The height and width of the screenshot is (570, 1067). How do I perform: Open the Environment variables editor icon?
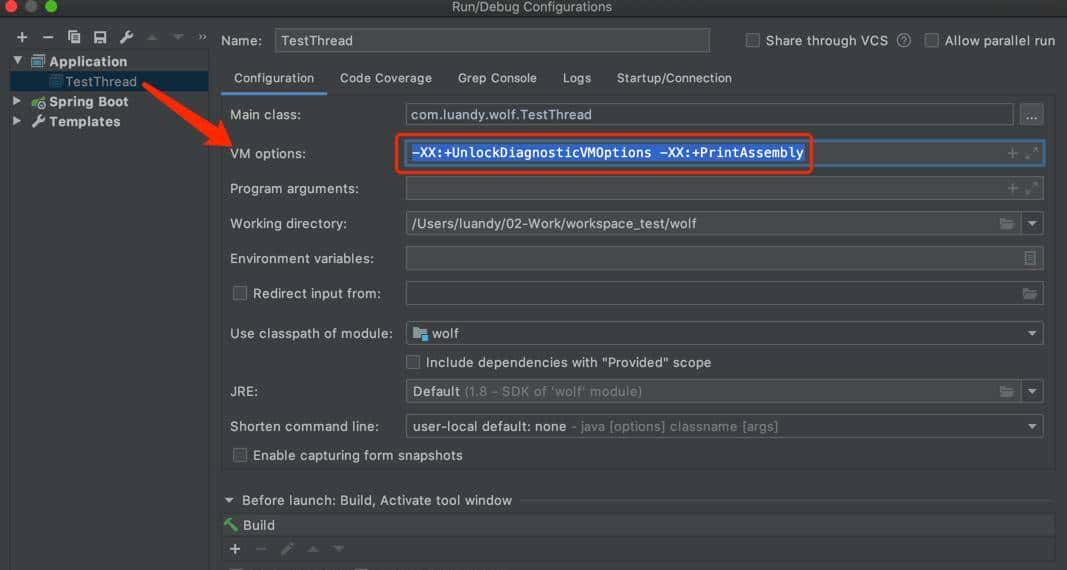[x=1030, y=258]
